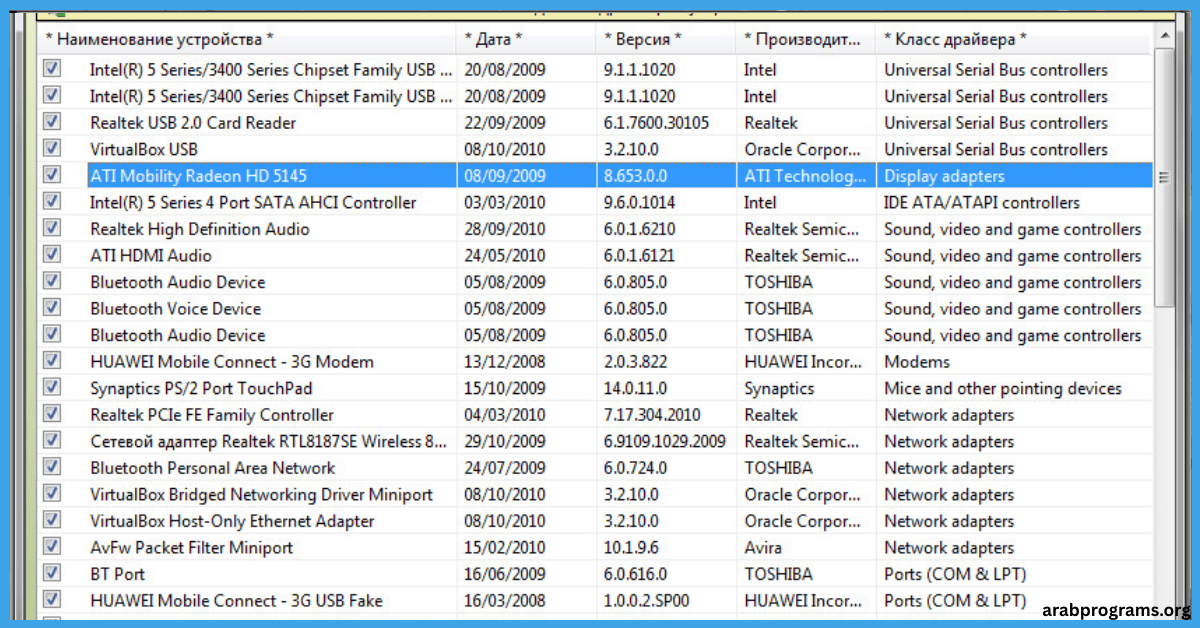Image resolution: width=1200 pixels, height=628 pixels.
Task: Select Synaptics PS/2 Port TouchPad entry
Action: coord(201,388)
